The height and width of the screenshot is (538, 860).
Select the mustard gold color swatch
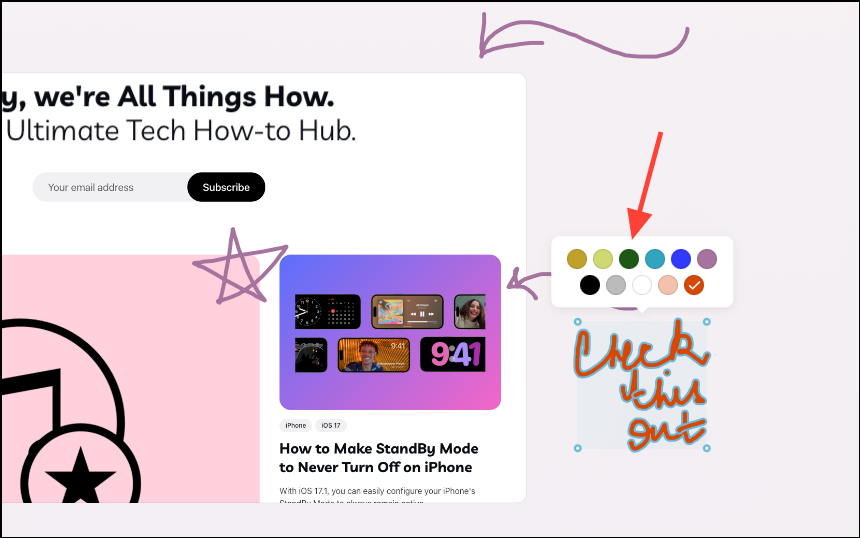(x=576, y=259)
